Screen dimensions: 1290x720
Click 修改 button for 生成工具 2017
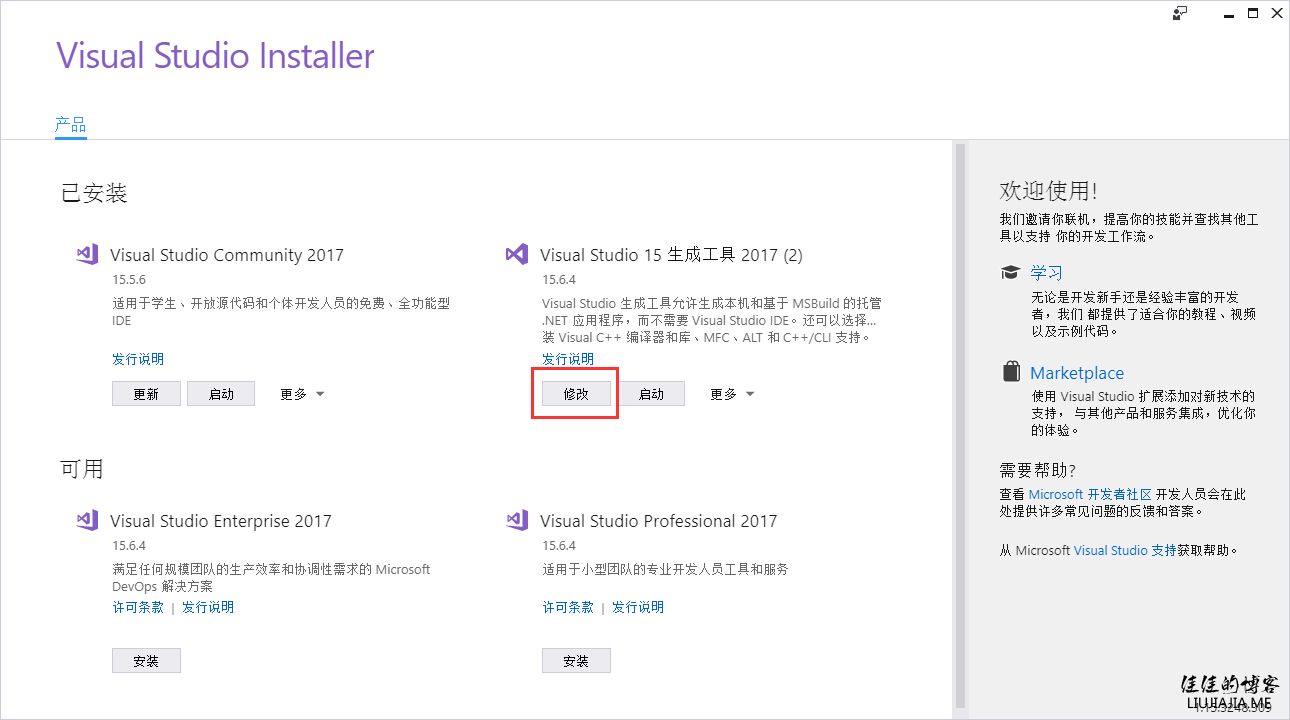576,394
